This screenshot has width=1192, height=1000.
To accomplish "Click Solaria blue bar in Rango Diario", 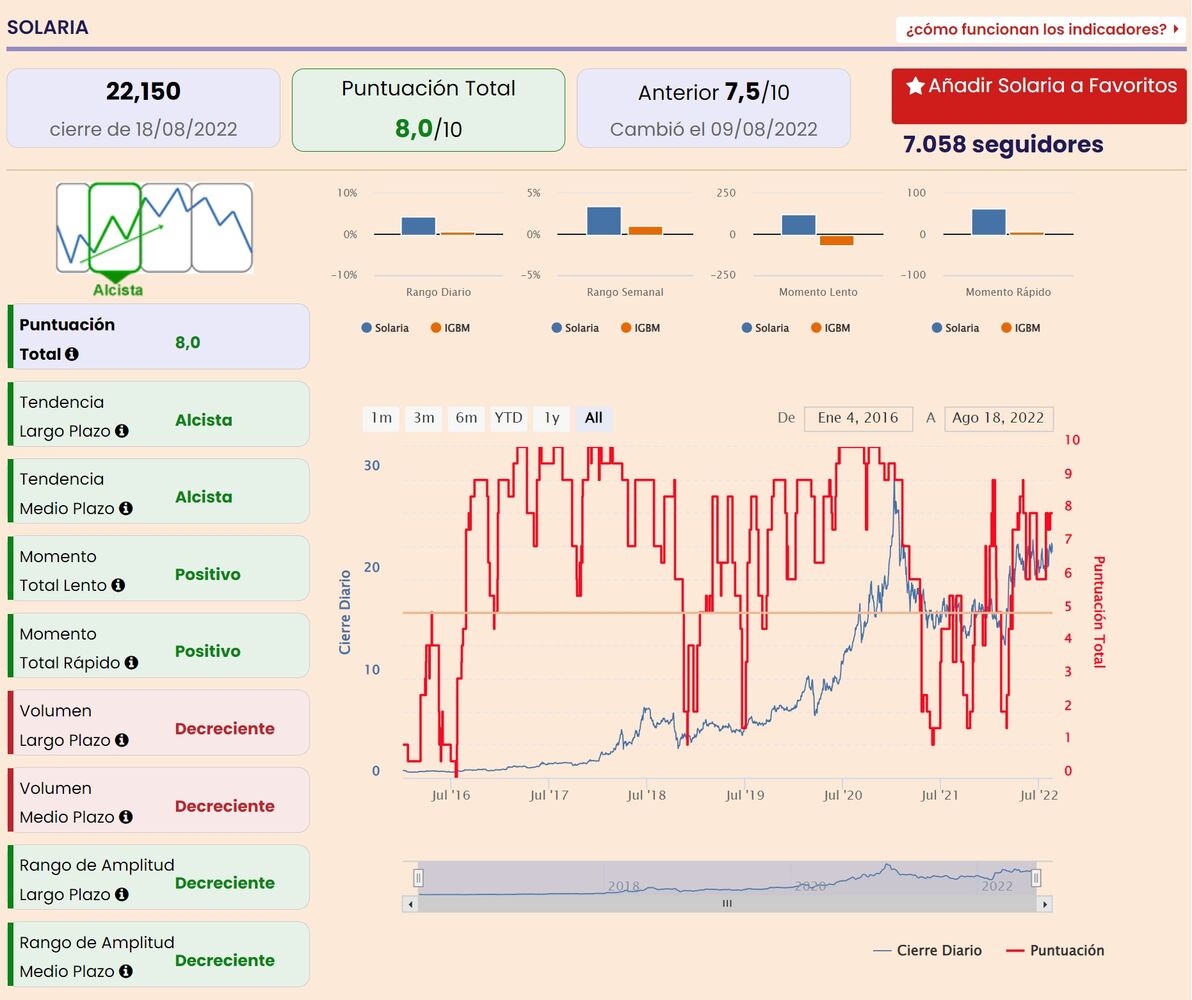I will pyautogui.click(x=418, y=226).
